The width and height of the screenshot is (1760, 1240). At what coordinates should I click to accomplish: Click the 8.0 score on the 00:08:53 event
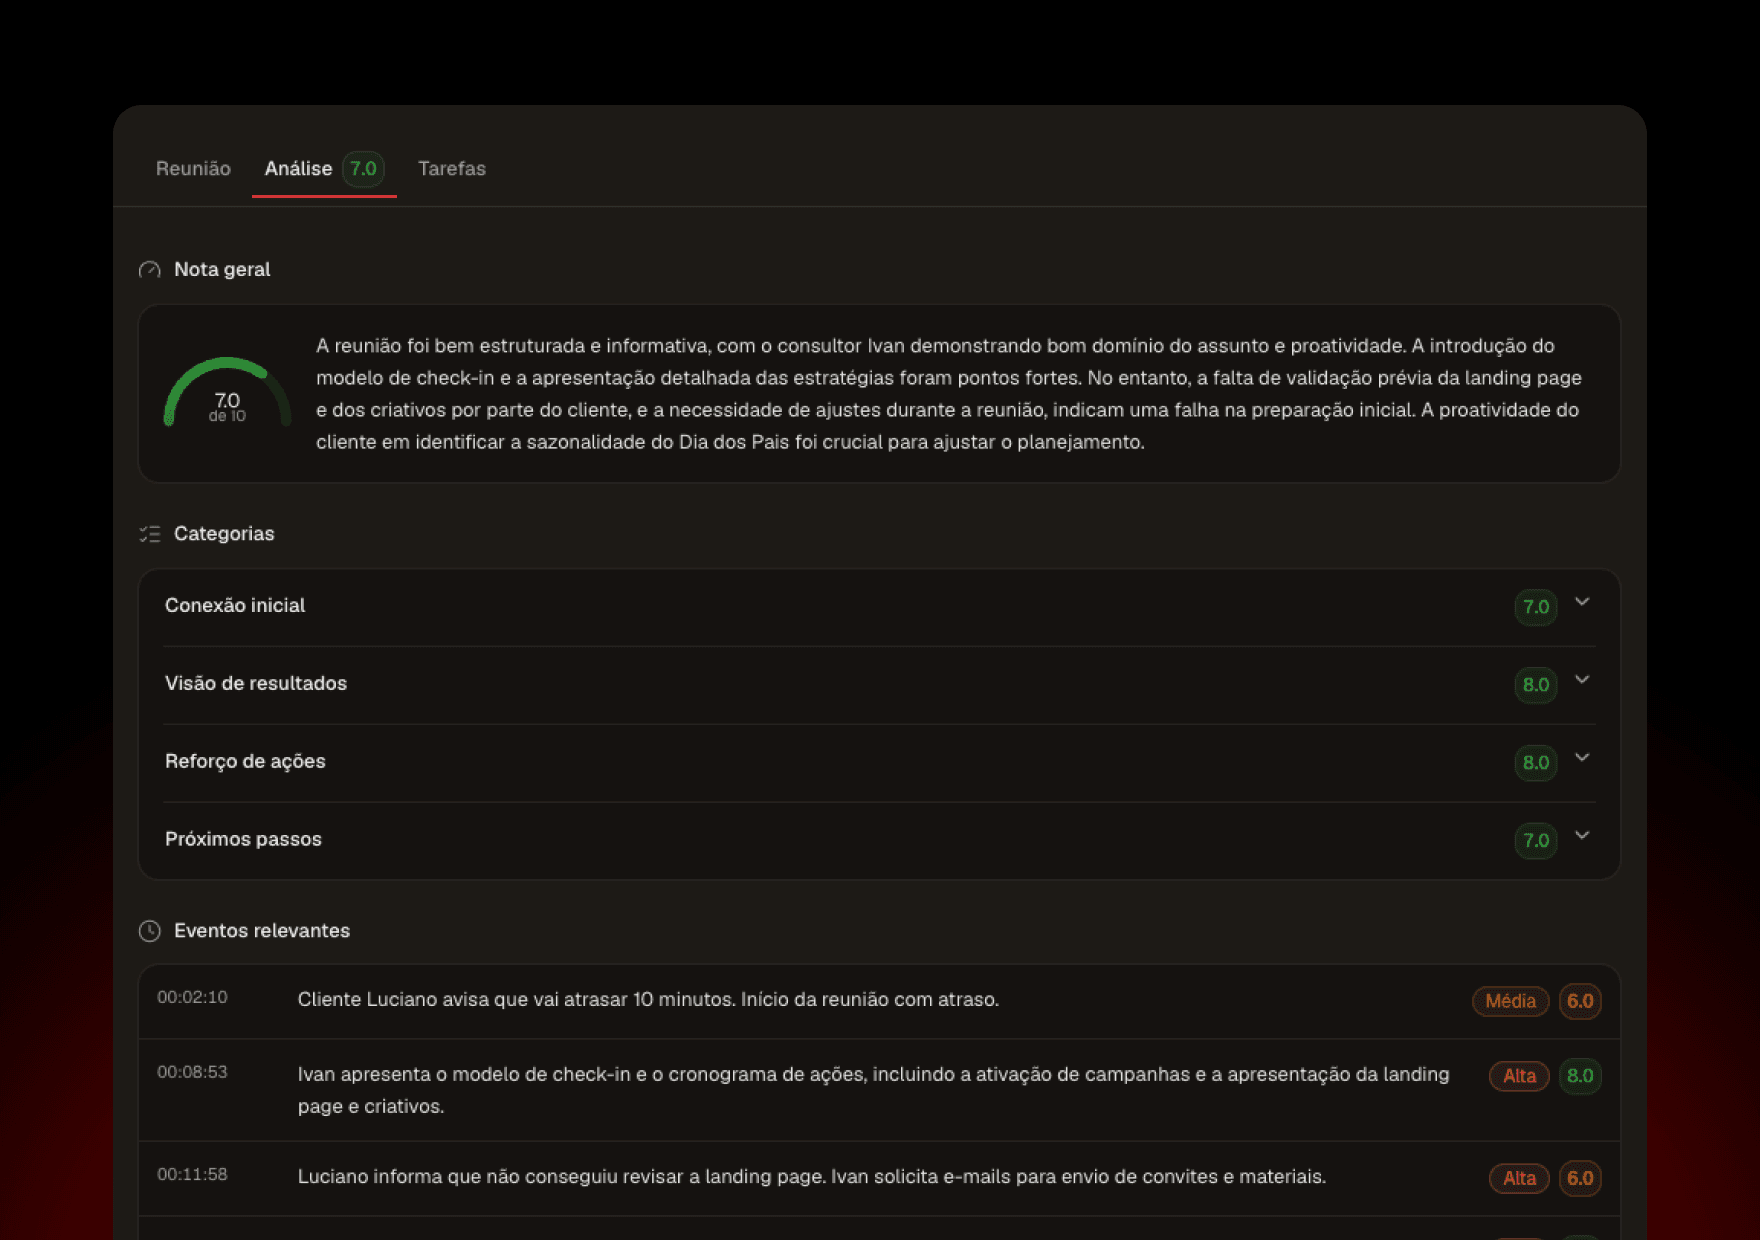(1580, 1076)
